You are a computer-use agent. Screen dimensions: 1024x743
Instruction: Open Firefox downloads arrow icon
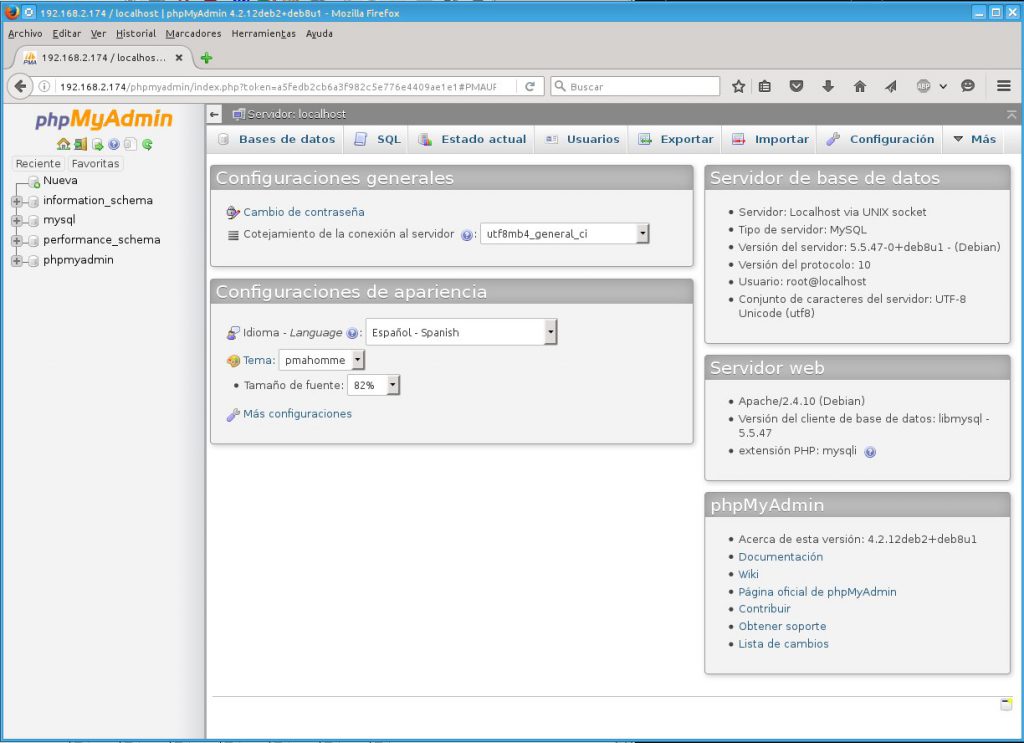coord(828,86)
